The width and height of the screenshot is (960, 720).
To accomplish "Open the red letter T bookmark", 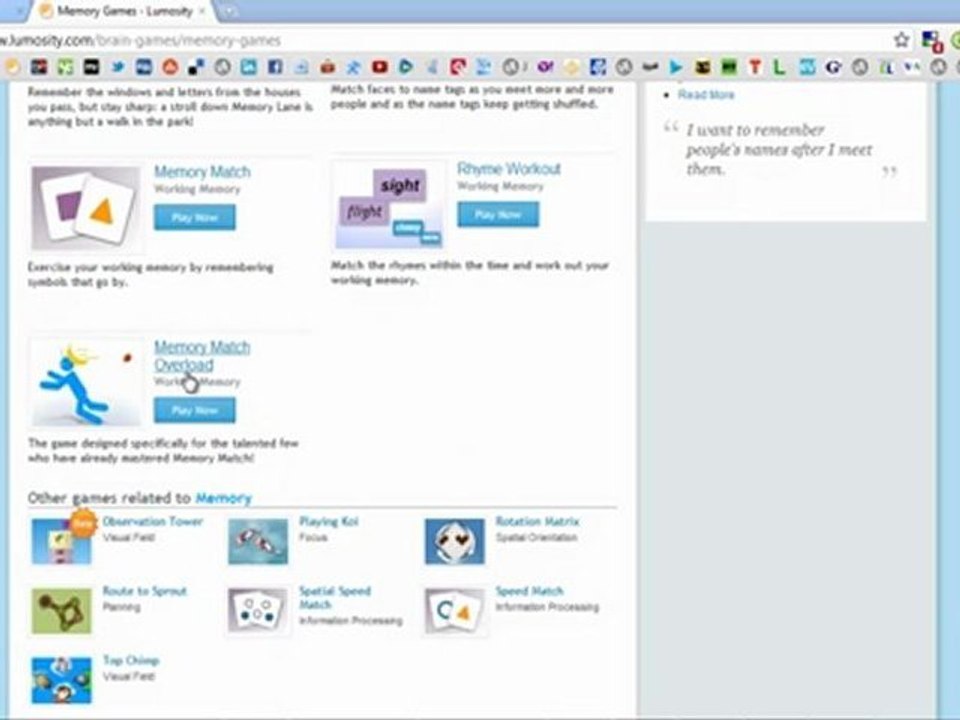I will point(755,67).
